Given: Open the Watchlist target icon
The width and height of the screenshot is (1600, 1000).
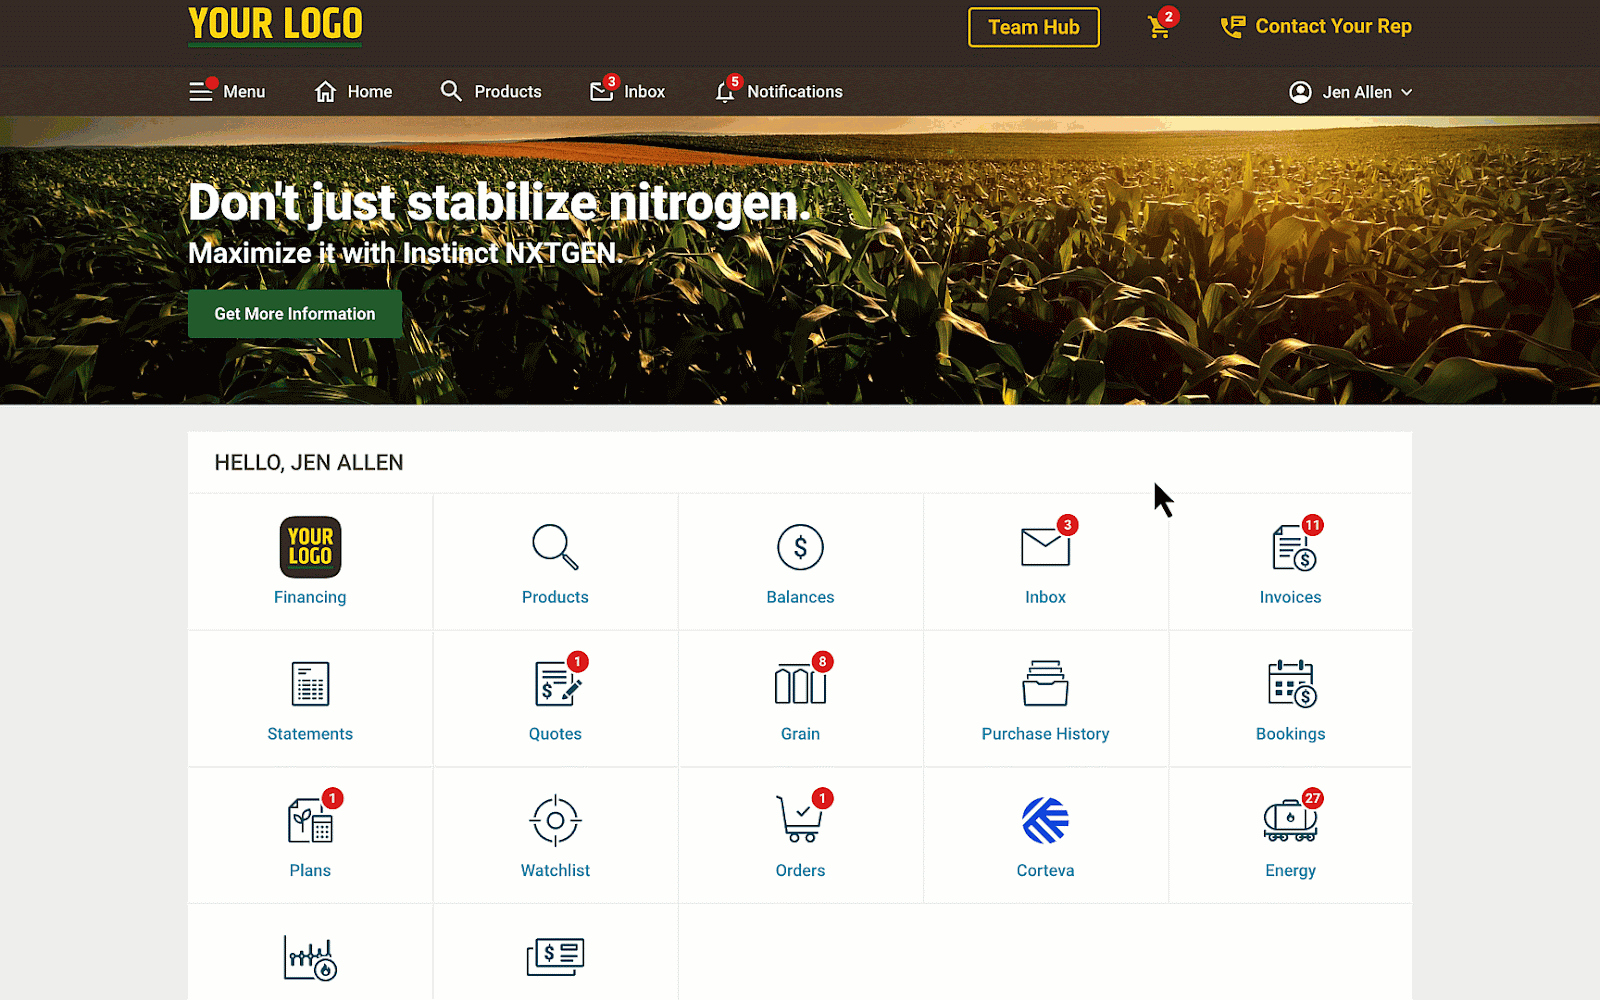Looking at the screenshot, I should [555, 821].
